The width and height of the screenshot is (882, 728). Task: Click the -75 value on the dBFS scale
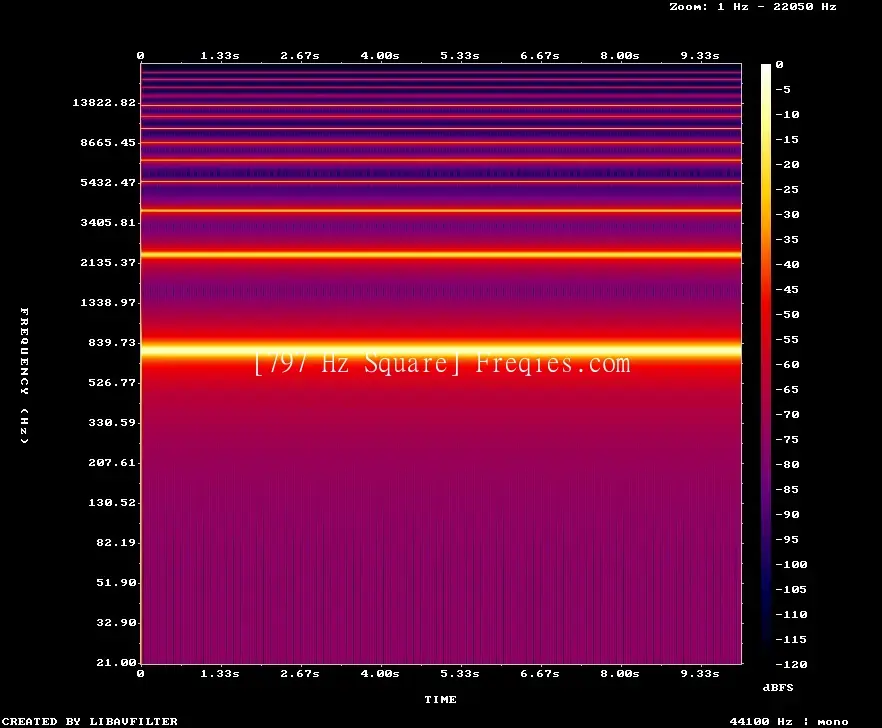(787, 439)
